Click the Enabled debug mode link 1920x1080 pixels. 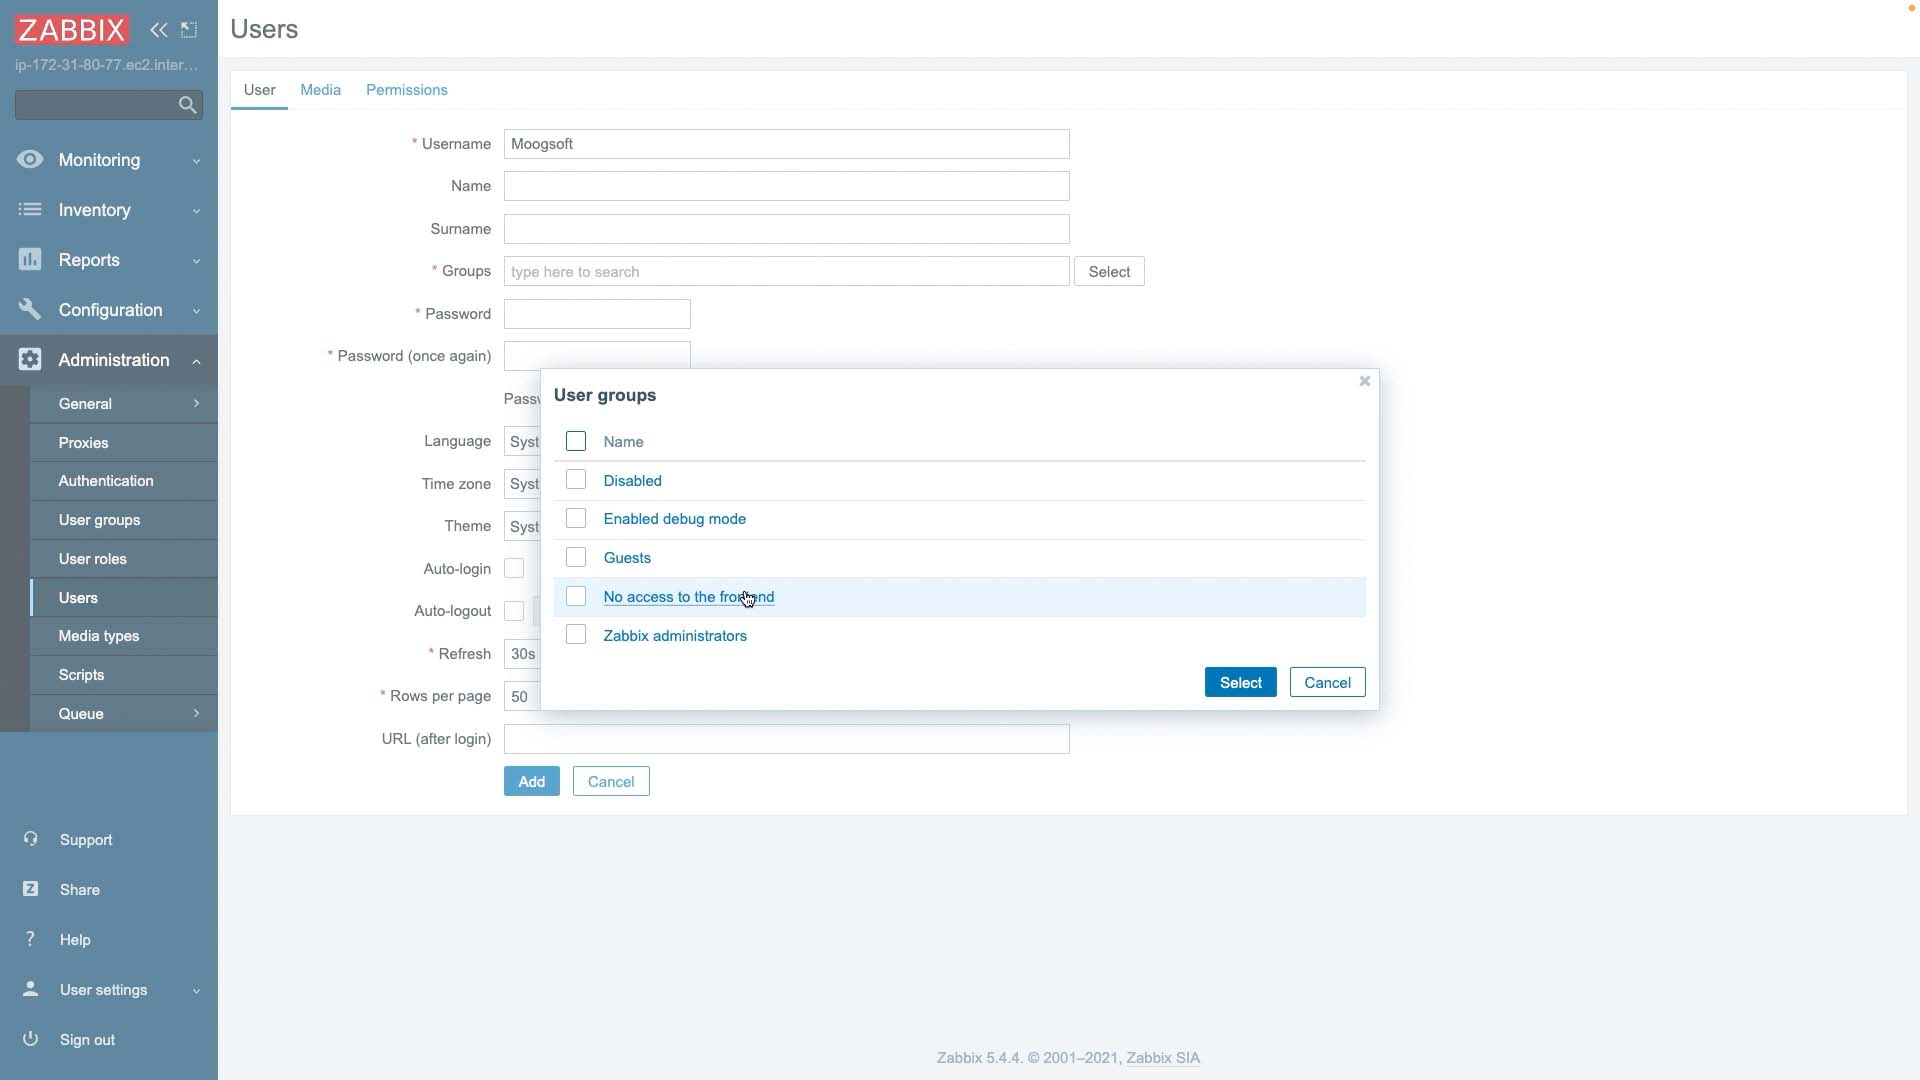pos(674,519)
